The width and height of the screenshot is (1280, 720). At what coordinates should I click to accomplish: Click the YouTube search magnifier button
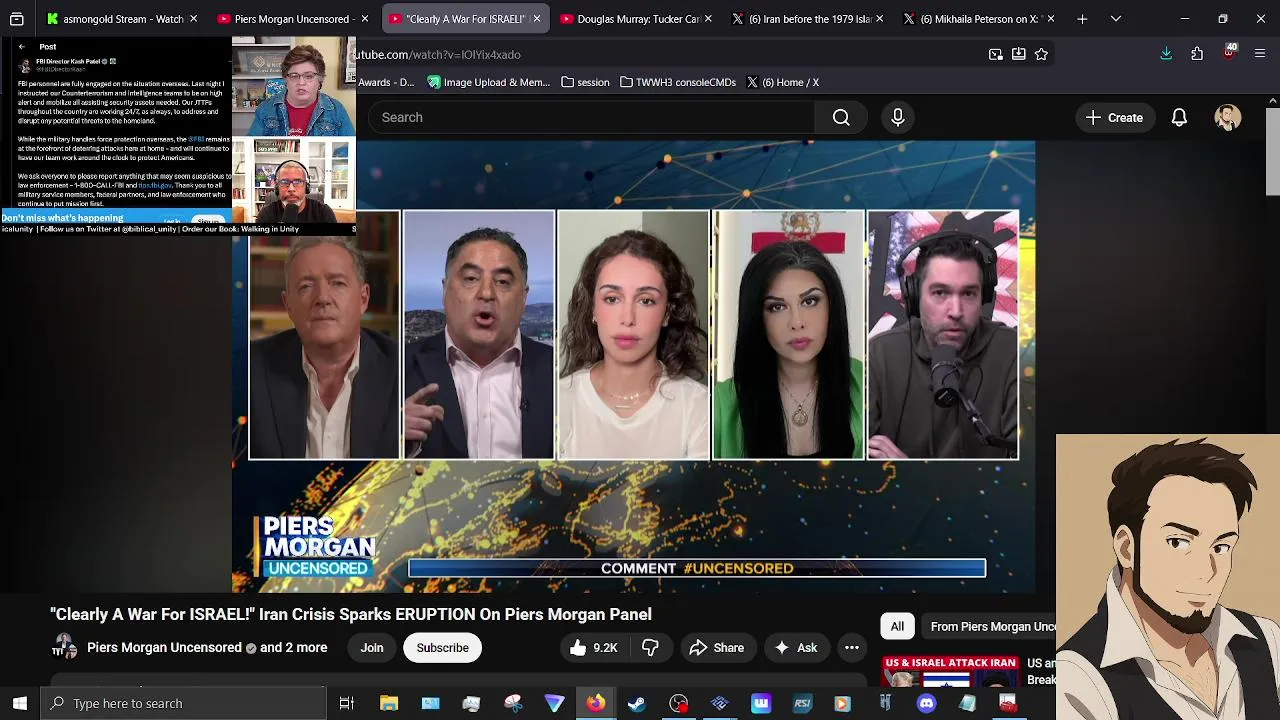[841, 117]
